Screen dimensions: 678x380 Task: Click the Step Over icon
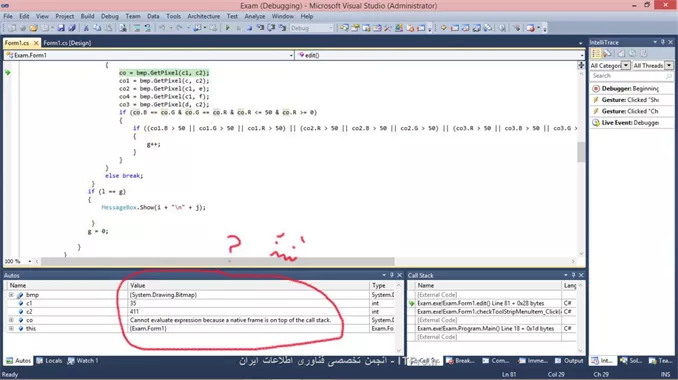tap(271, 28)
